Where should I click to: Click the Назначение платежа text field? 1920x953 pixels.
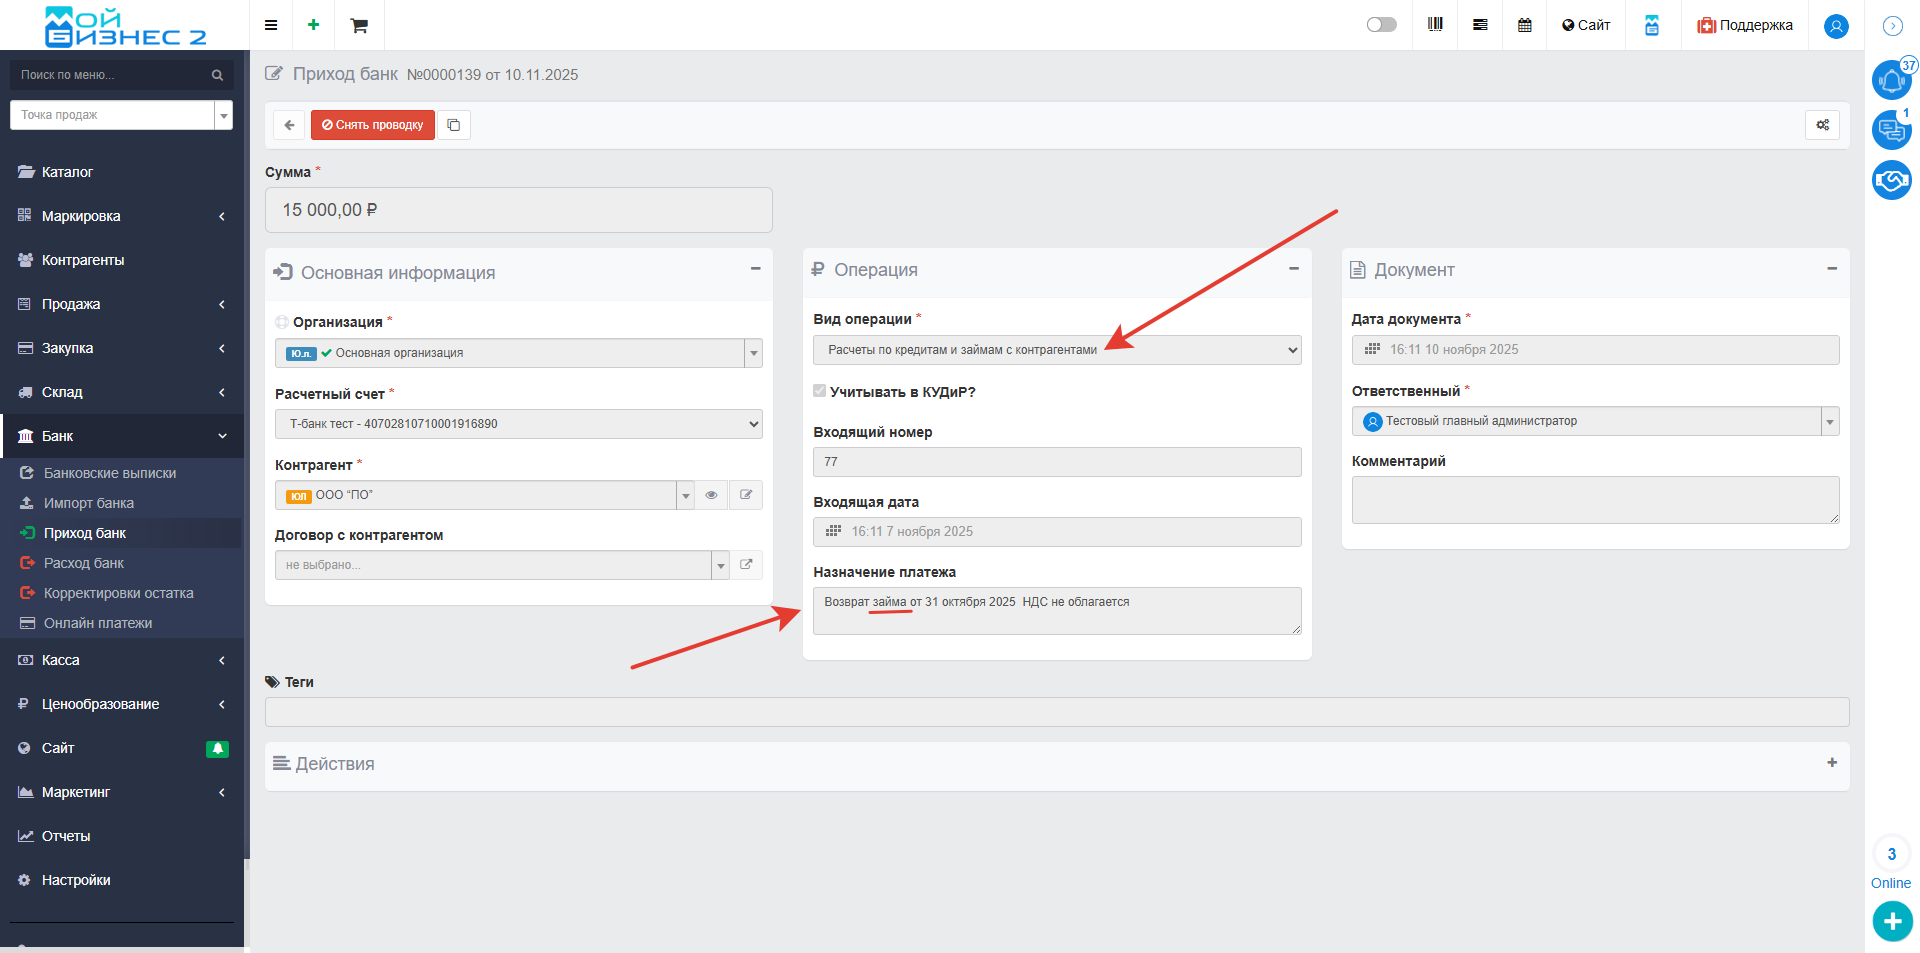pos(1056,611)
